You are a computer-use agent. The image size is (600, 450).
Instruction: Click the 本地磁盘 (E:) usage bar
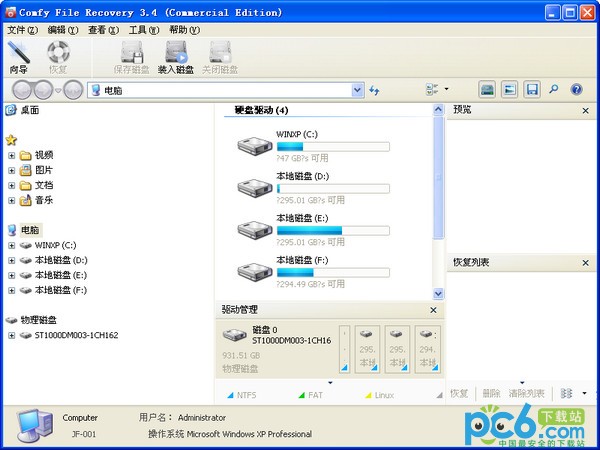point(333,230)
